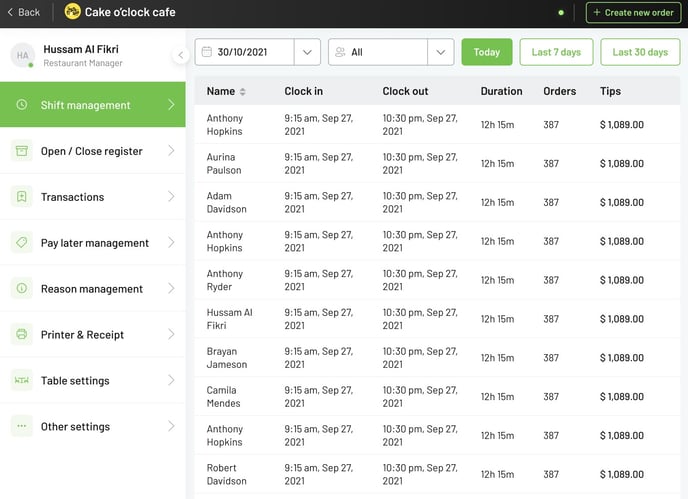The height and width of the screenshot is (499, 688).
Task: Open Reason management menu item
Action: 93,288
